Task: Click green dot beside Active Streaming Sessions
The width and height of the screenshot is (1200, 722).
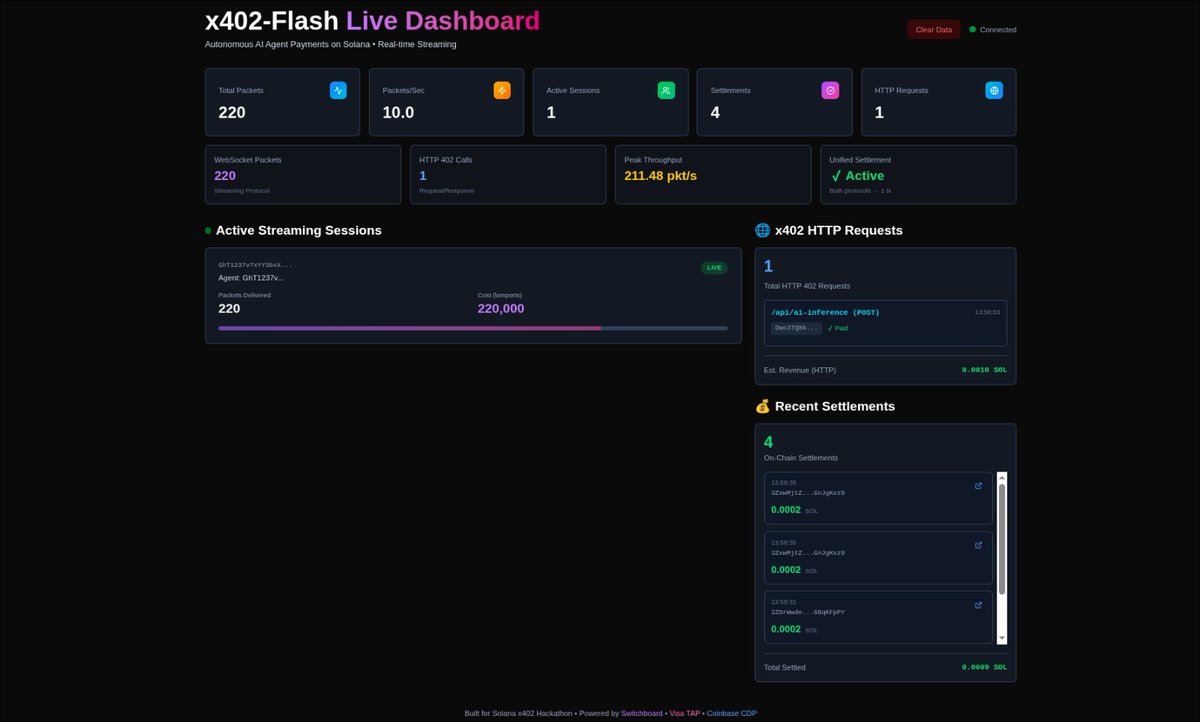Action: click(x=208, y=230)
